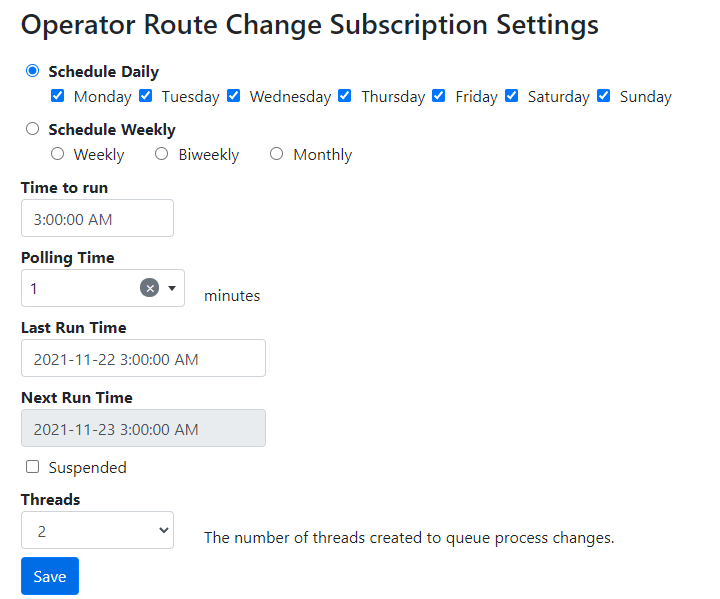Select the Schedule Daily radio option
The width and height of the screenshot is (720, 599).
[x=33, y=71]
